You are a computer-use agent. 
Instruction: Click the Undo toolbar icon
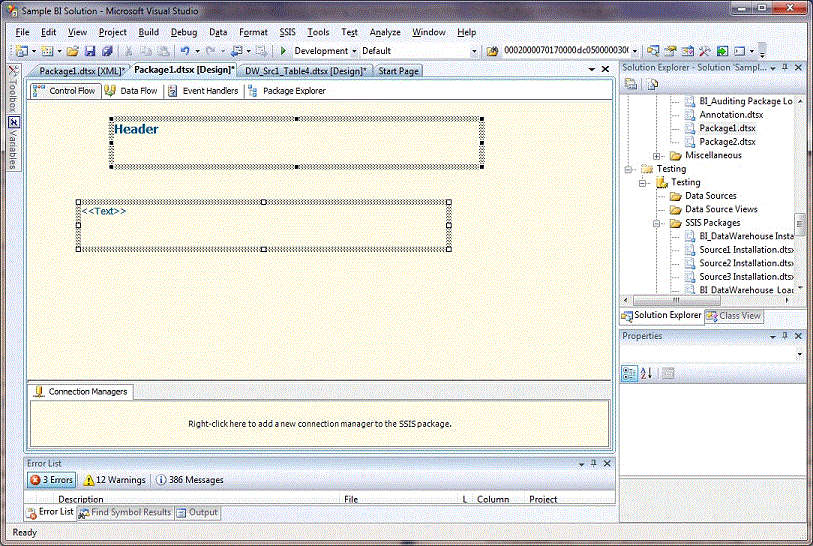(185, 51)
